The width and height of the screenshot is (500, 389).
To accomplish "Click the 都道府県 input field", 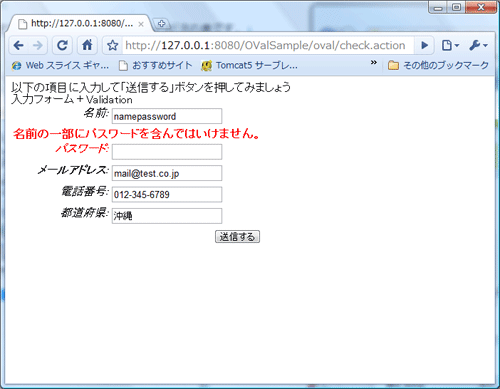I will [167, 216].
